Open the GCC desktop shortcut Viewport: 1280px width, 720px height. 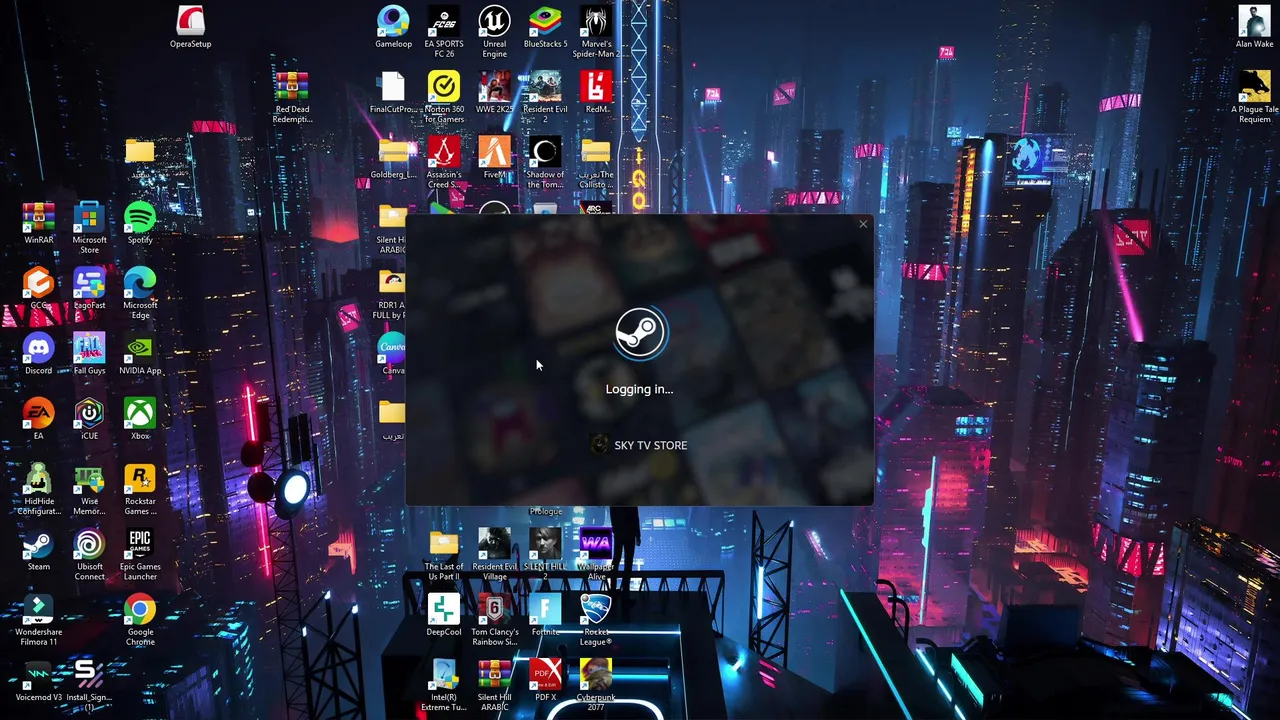39,288
